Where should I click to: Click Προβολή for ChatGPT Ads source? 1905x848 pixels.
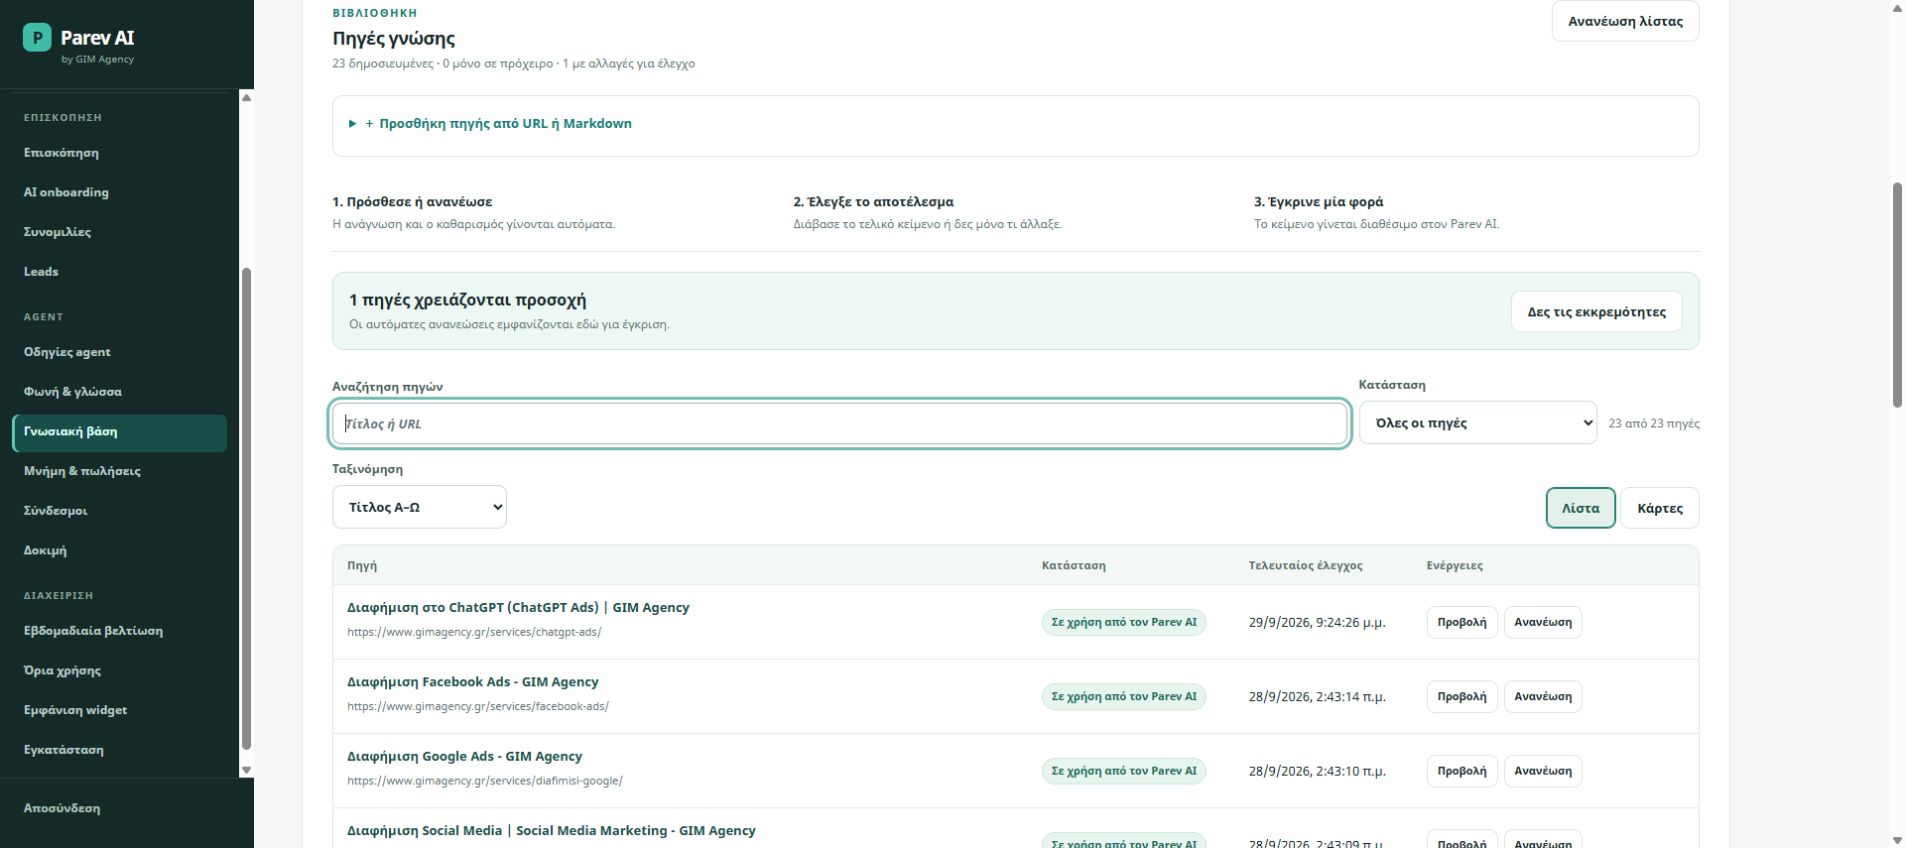(x=1461, y=622)
